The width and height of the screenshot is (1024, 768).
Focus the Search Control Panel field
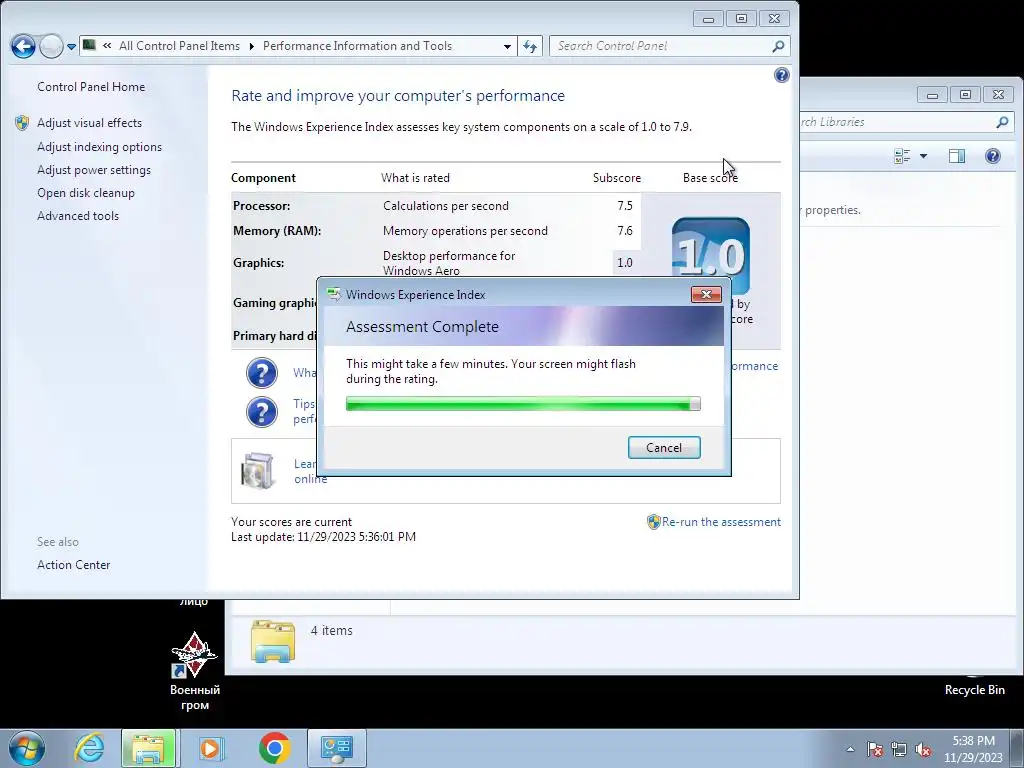[x=669, y=46]
